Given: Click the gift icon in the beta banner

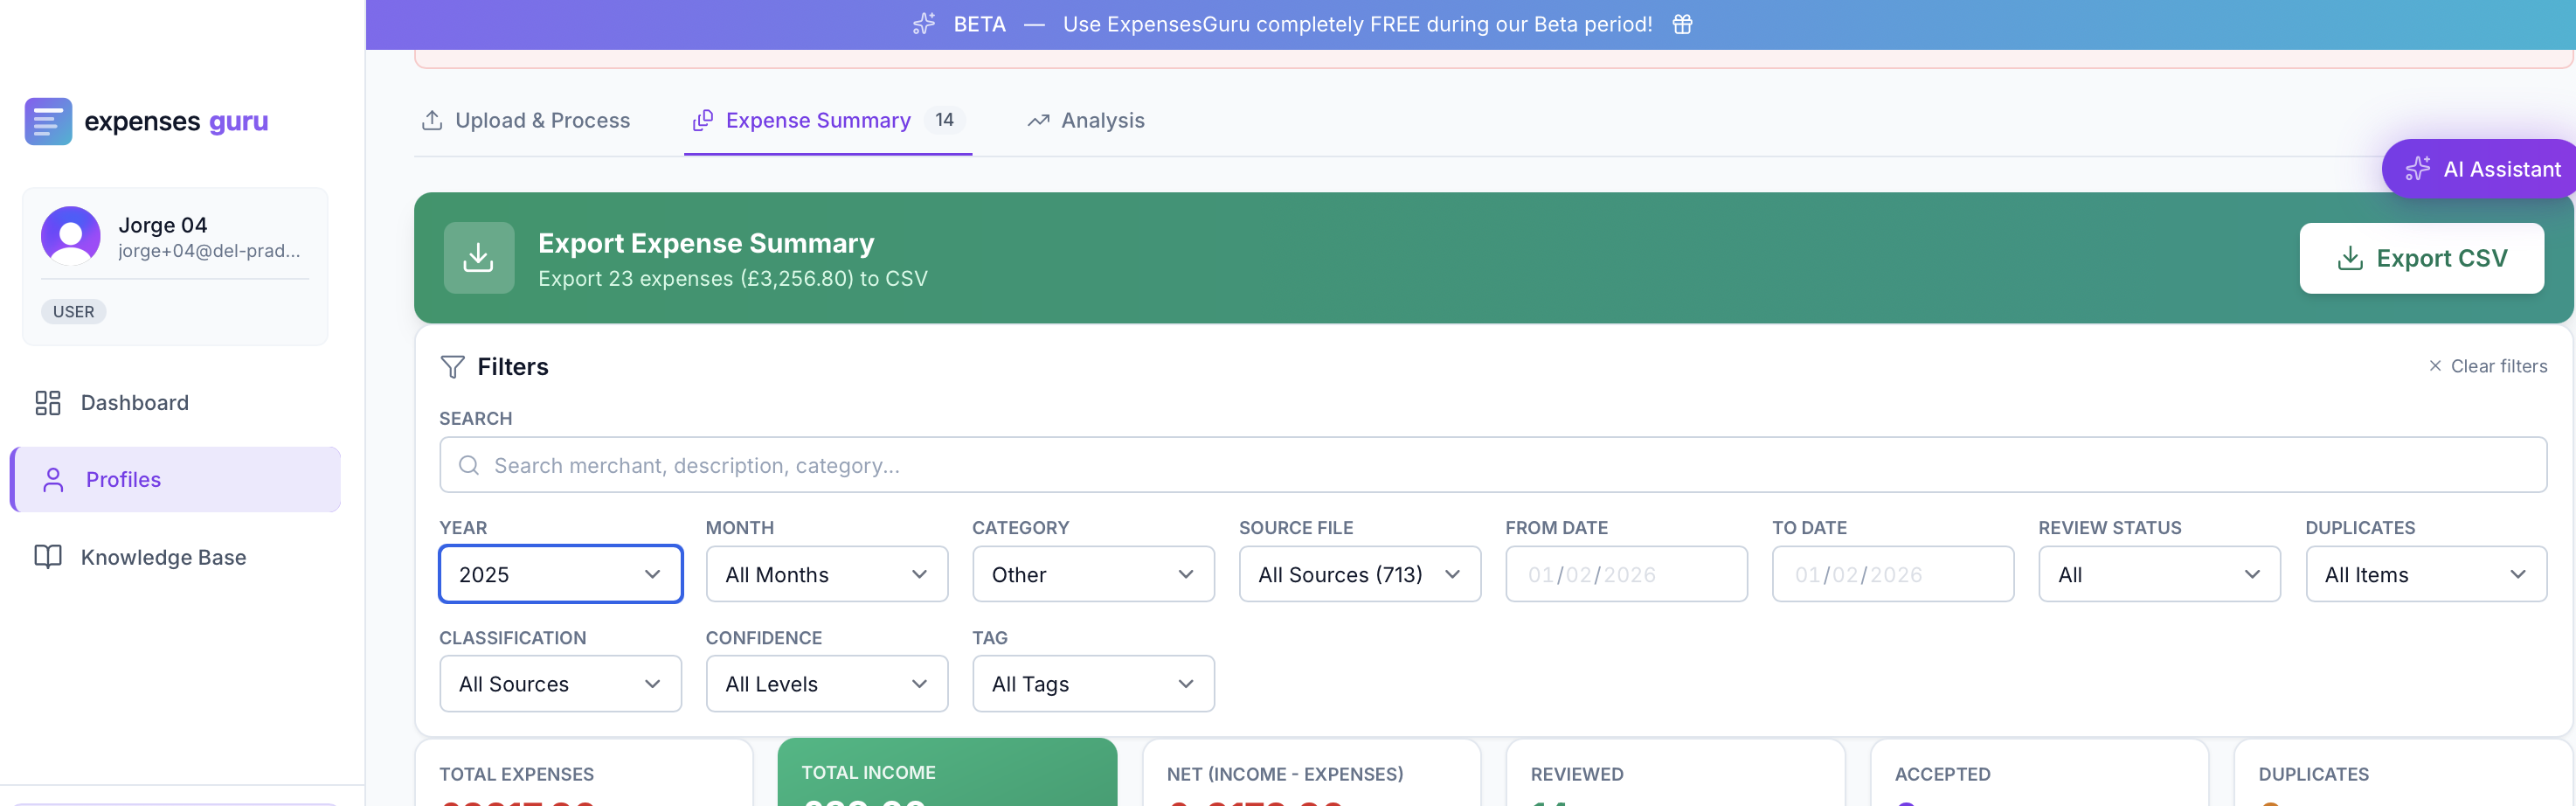Looking at the screenshot, I should click(1682, 24).
